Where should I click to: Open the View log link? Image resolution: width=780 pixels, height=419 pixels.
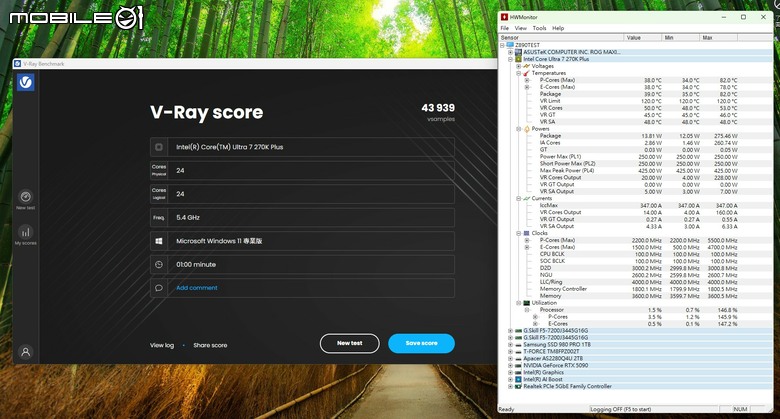click(x=162, y=345)
